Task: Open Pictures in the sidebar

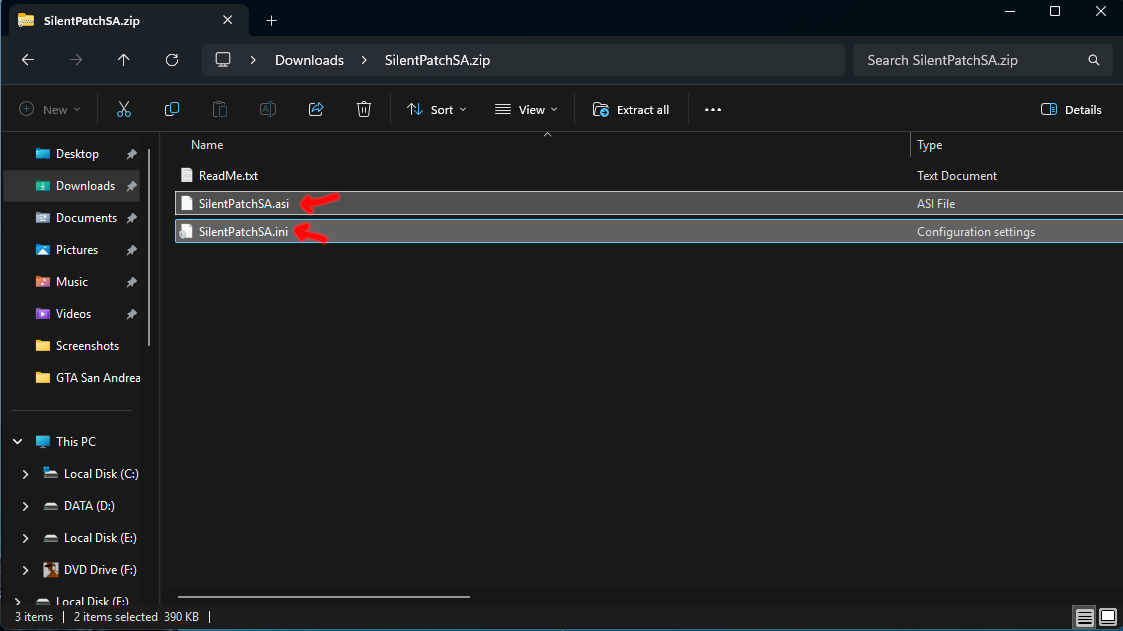Action: click(77, 250)
